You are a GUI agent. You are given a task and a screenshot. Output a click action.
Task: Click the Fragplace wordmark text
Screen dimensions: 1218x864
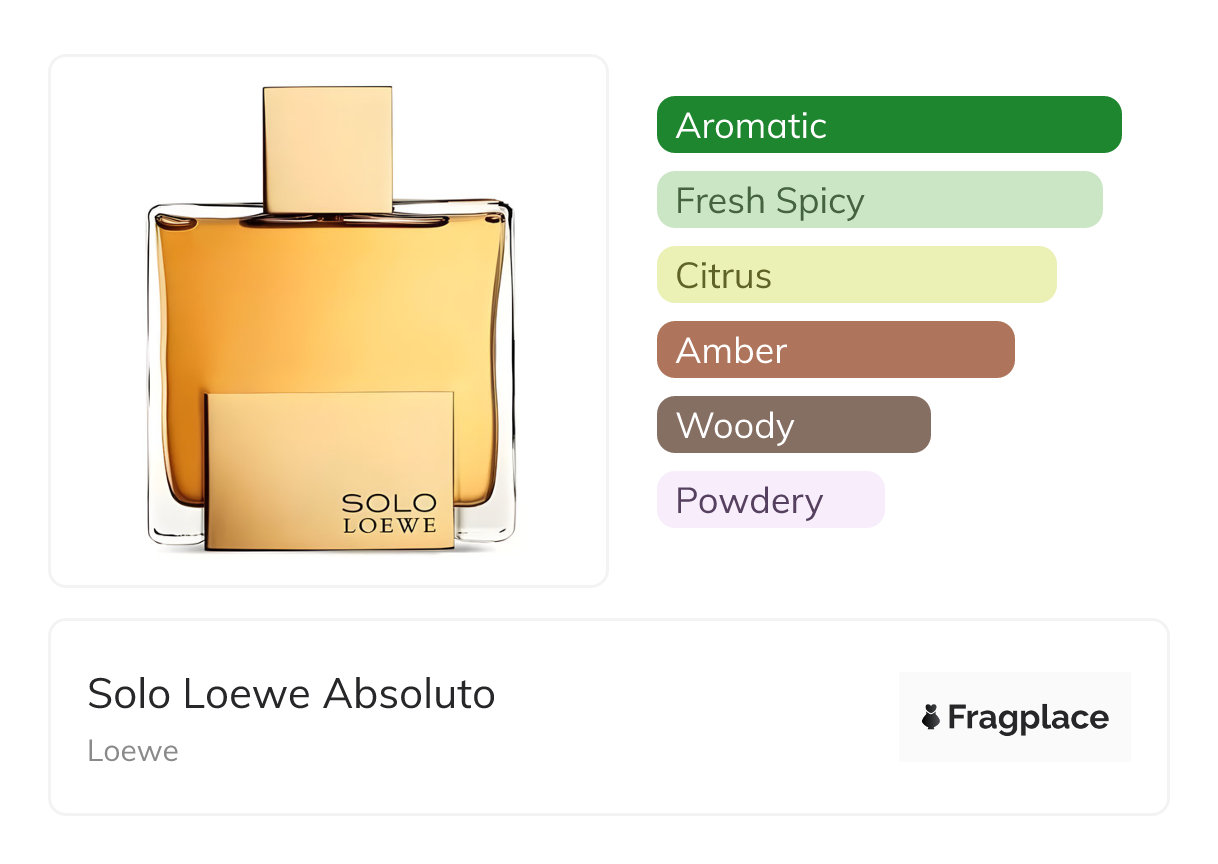pyautogui.click(x=1028, y=717)
